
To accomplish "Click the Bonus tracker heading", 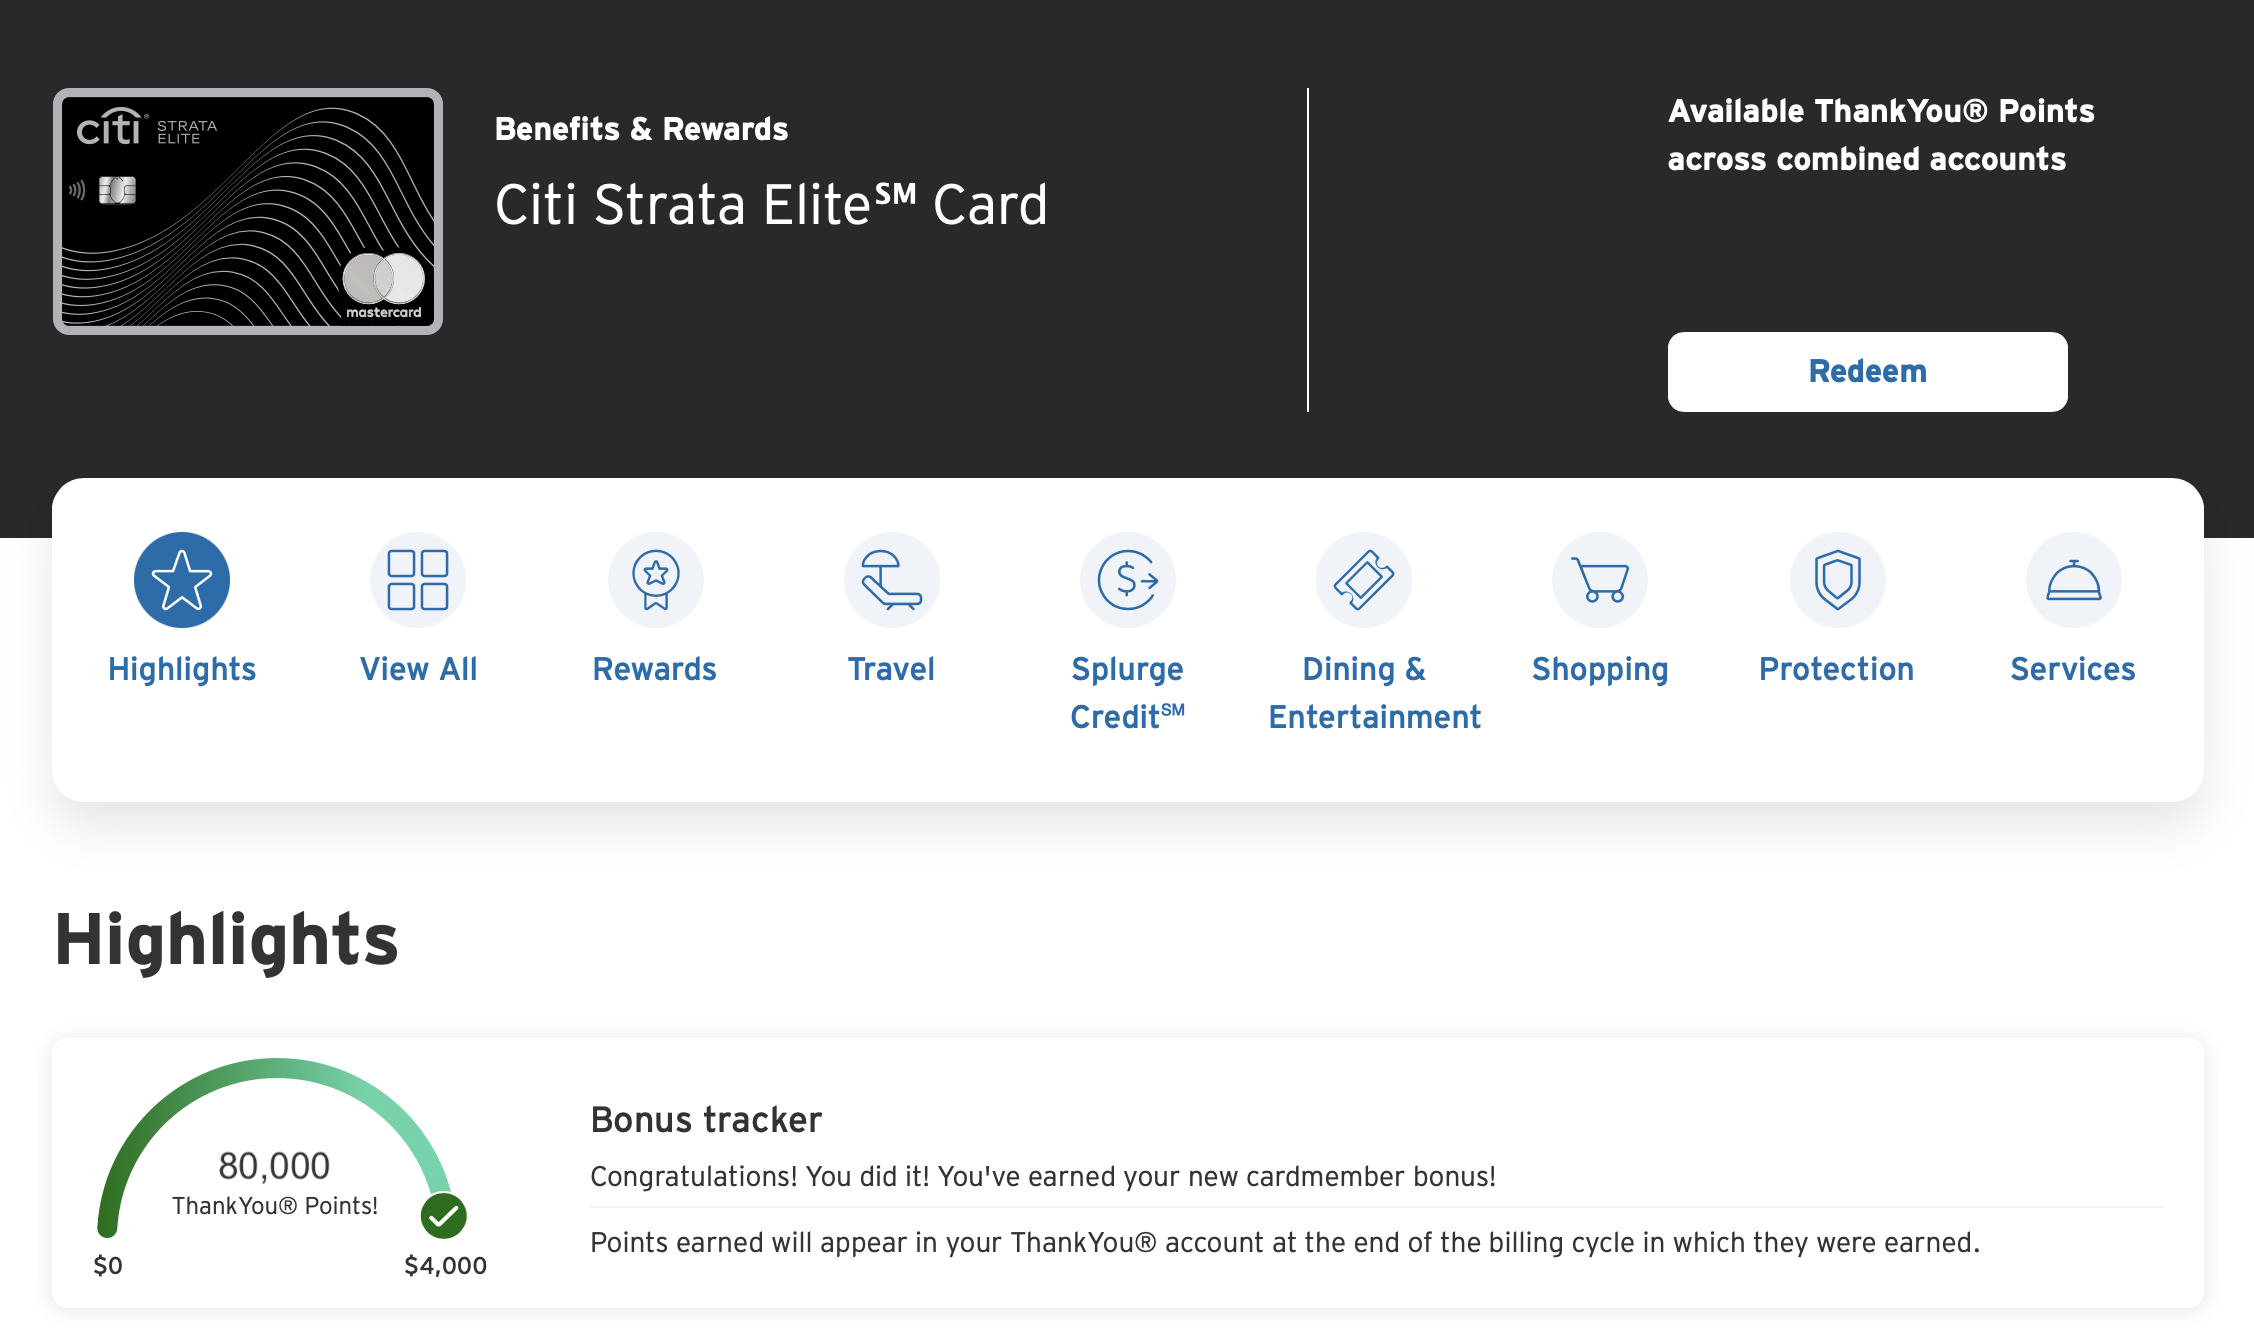I will (706, 1120).
